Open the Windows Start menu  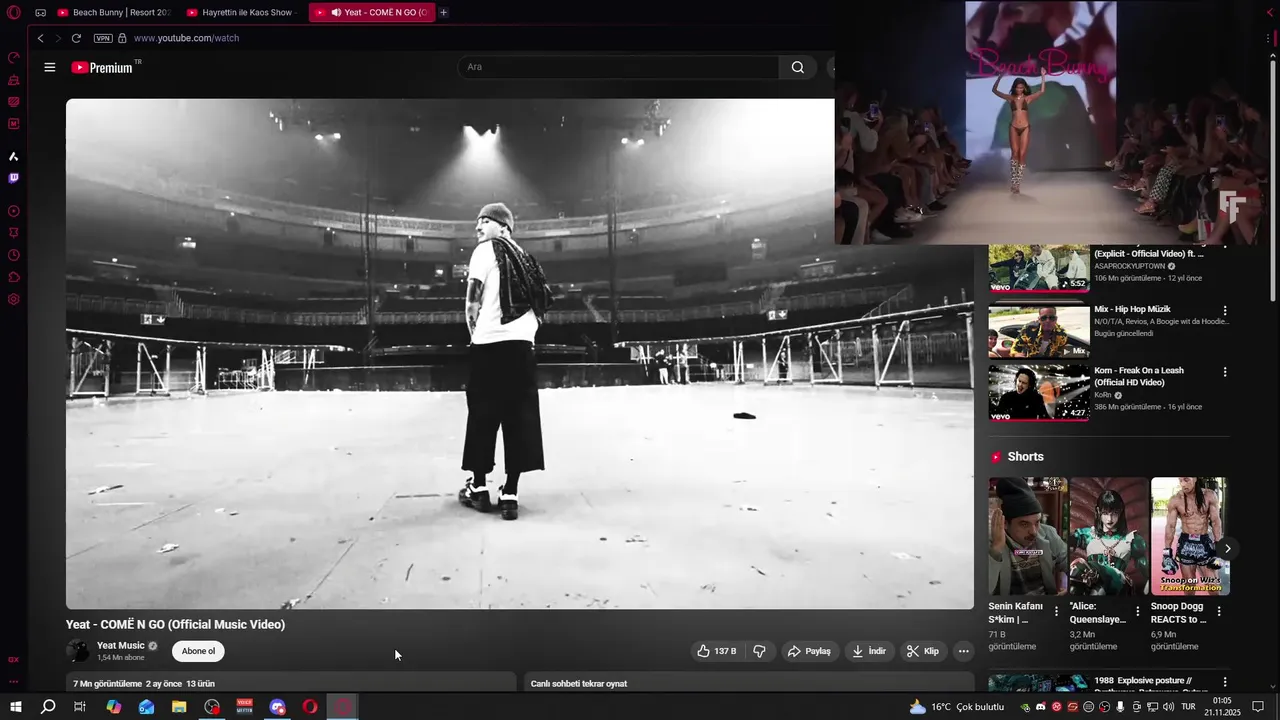pos(15,707)
